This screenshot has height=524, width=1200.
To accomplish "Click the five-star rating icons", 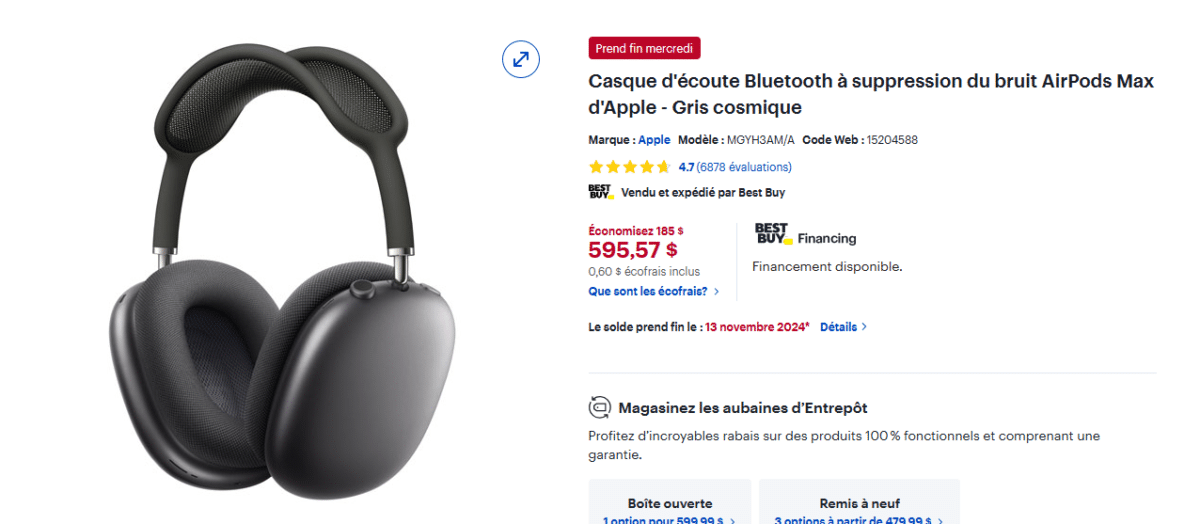I will click(x=630, y=167).
